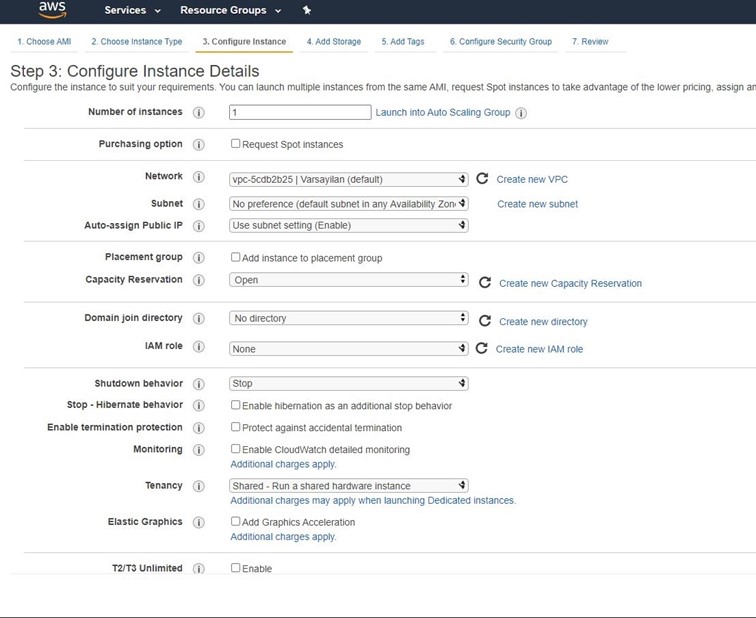Open info icon for Number of instances
This screenshot has height=618, width=756.
click(x=199, y=112)
